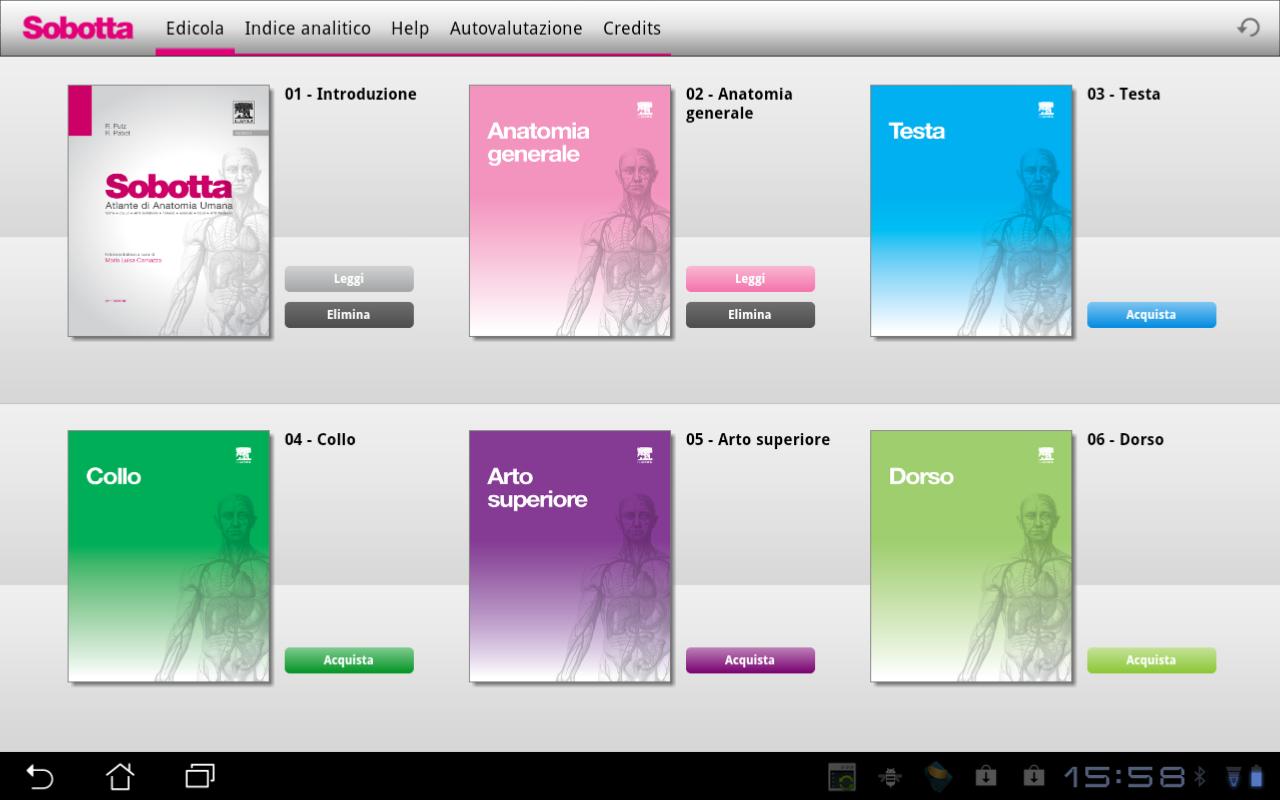Click the Sobotta logo
The height and width of the screenshot is (800, 1280).
click(x=78, y=28)
